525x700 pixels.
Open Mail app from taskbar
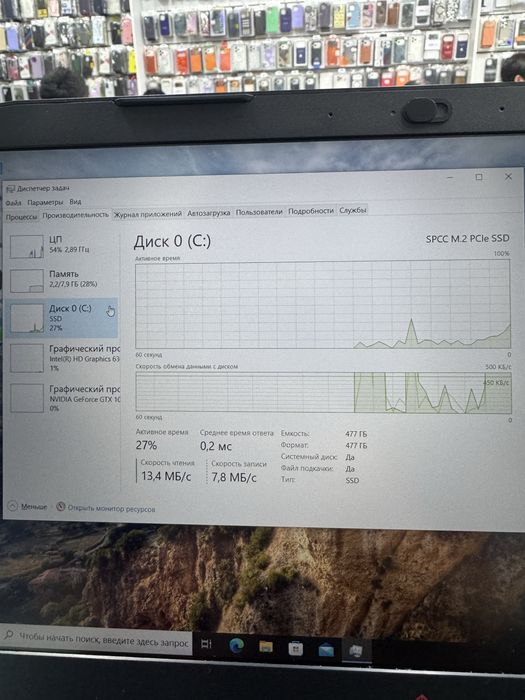click(326, 650)
